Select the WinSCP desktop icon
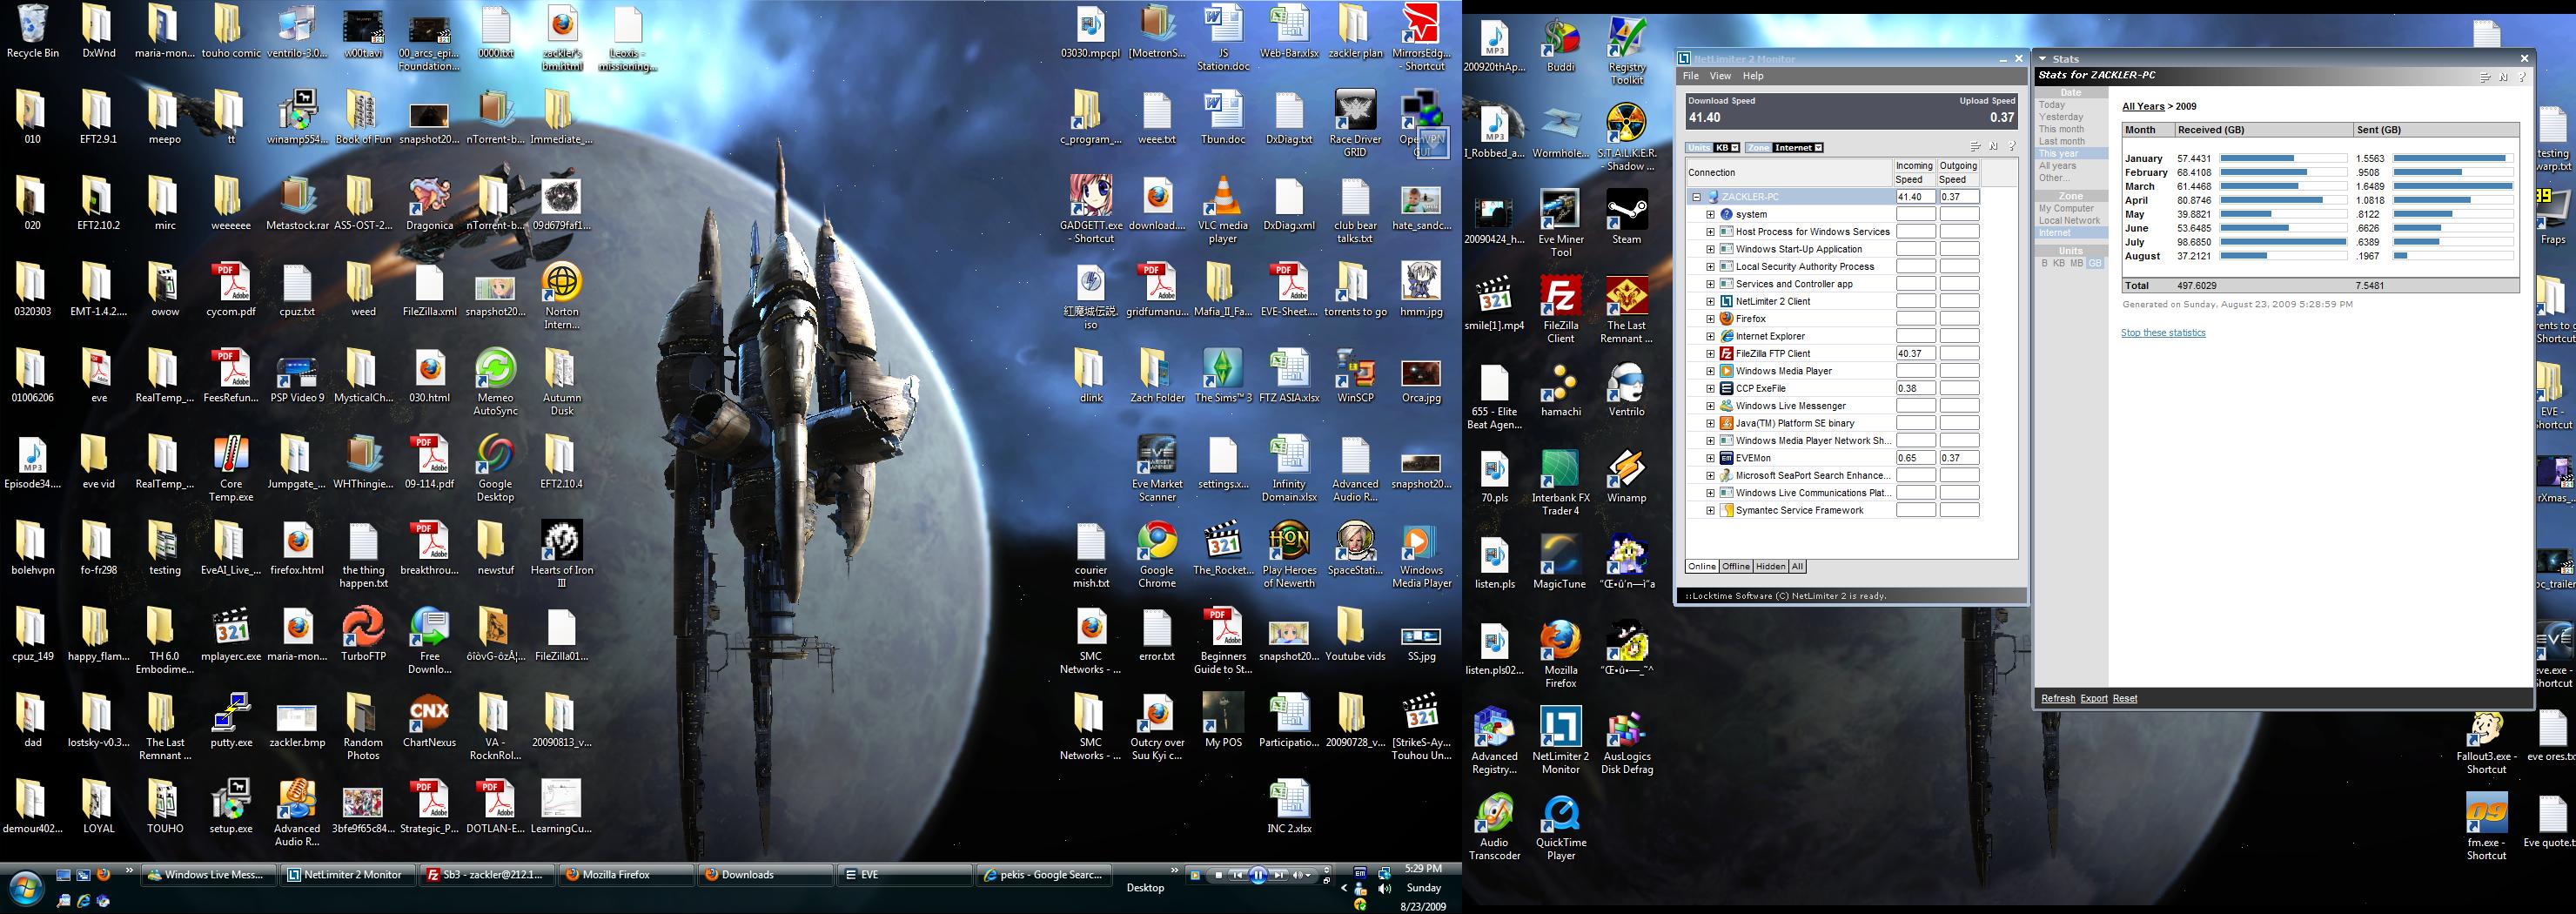 pyautogui.click(x=1355, y=376)
